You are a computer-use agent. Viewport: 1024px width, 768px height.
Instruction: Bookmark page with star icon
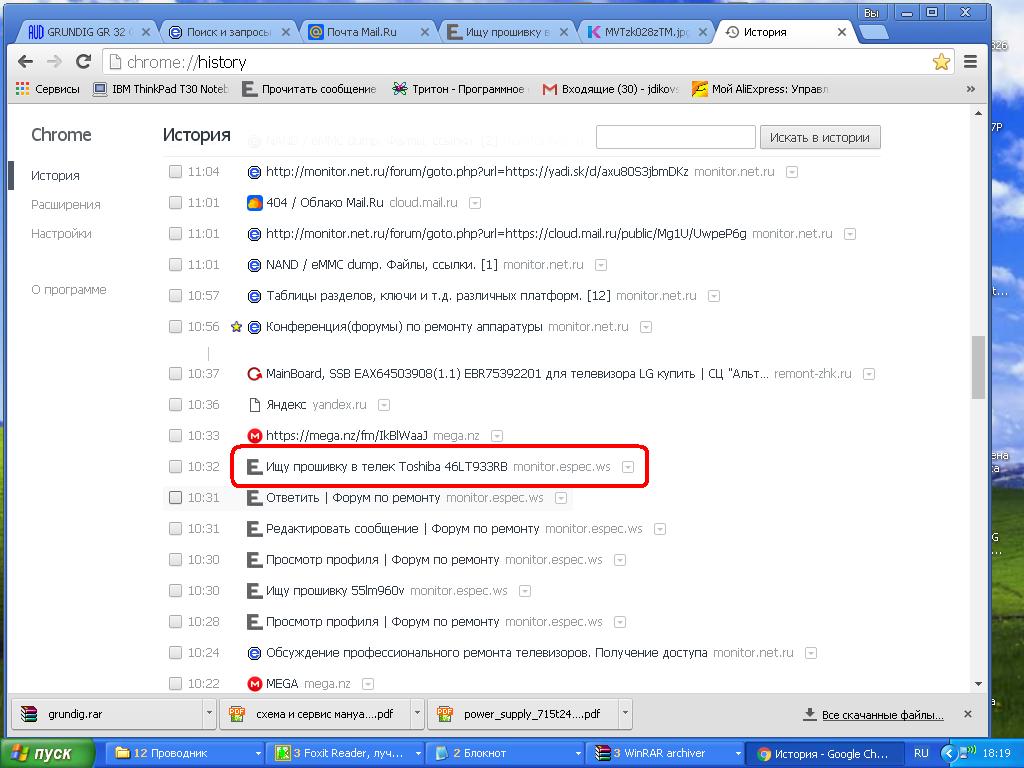coord(941,62)
